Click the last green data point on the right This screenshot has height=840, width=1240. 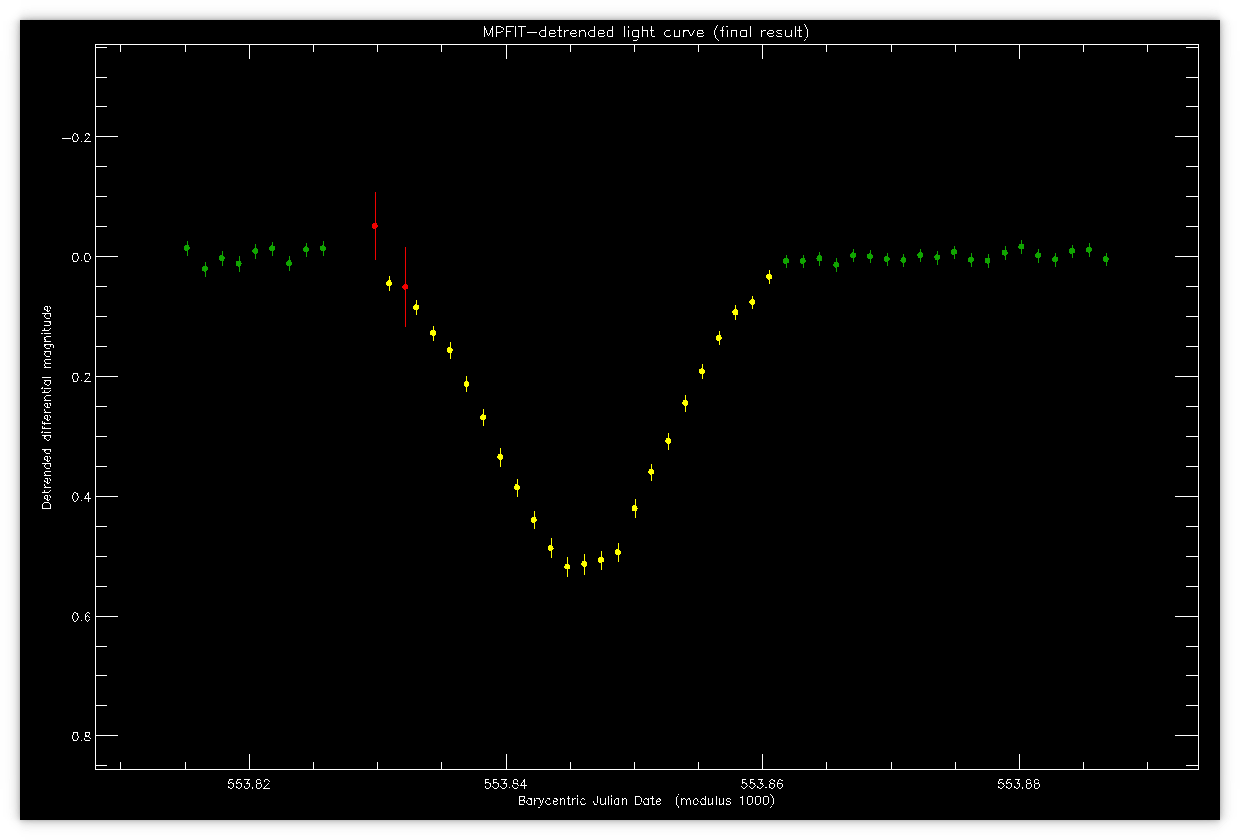1106,259
